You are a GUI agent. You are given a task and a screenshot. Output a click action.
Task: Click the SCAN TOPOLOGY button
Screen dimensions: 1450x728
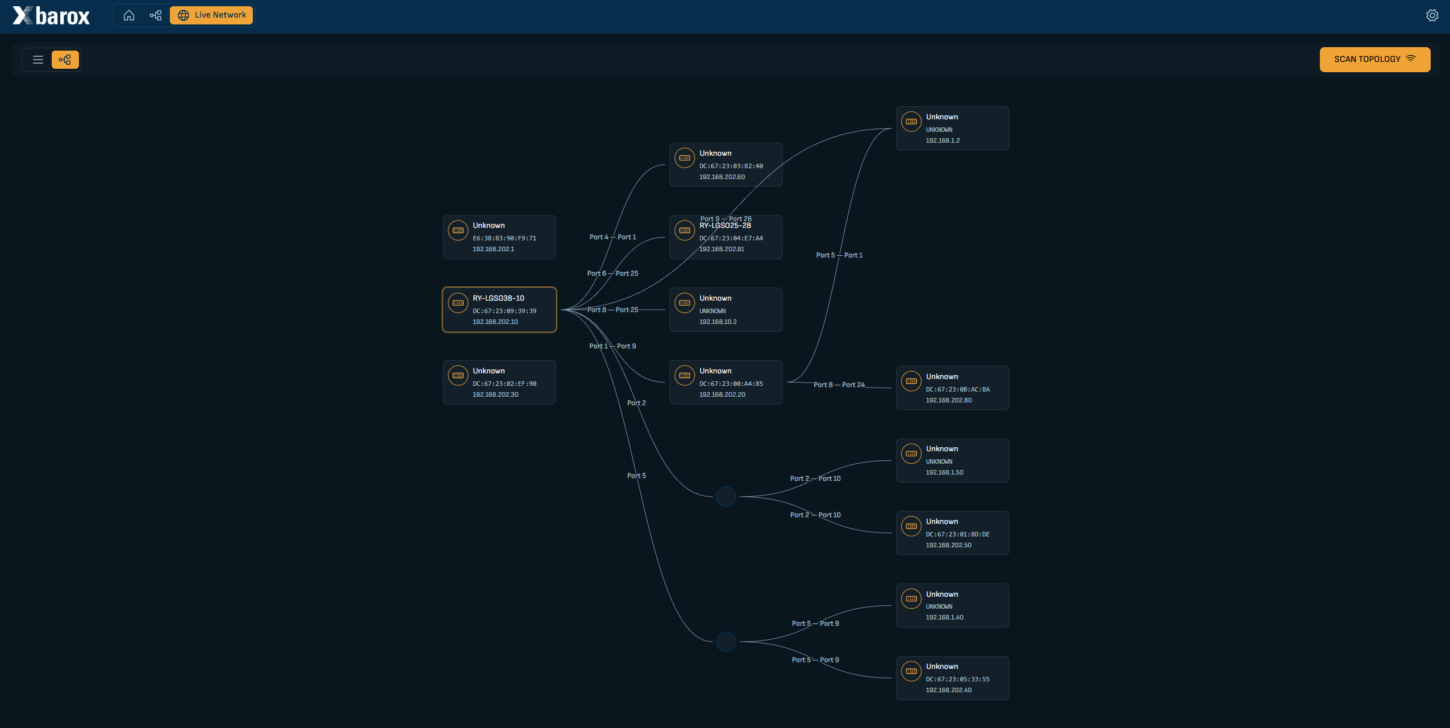click(x=1375, y=59)
